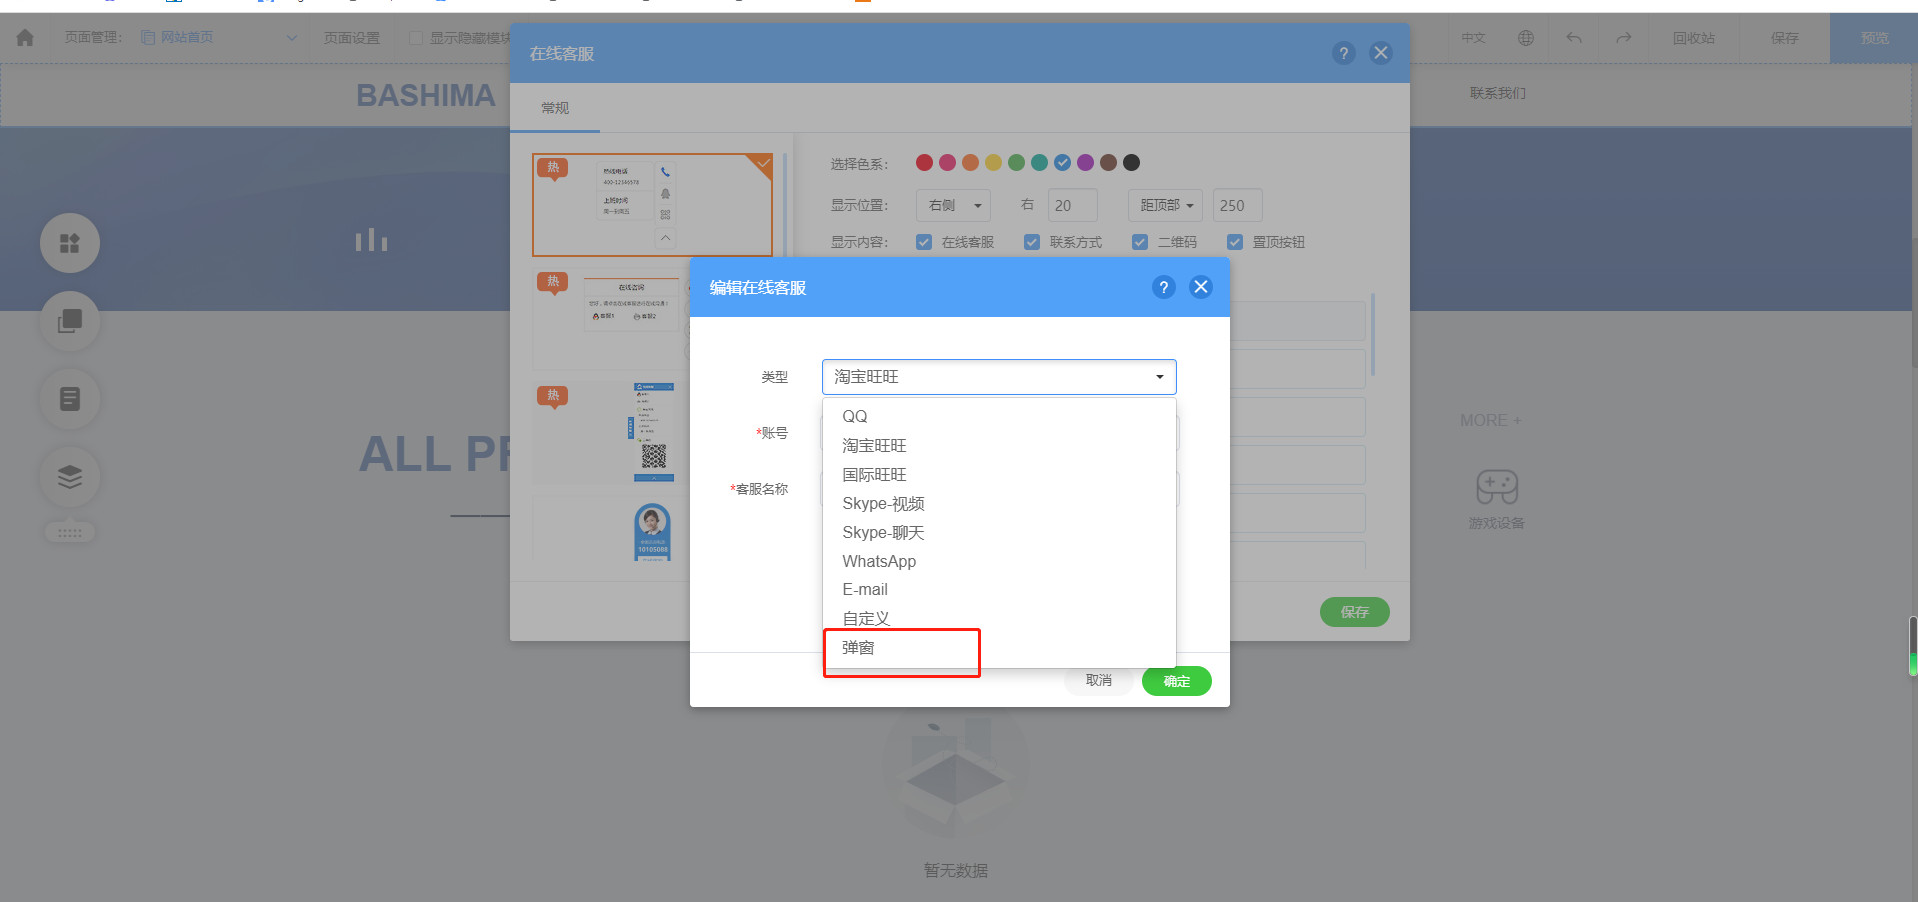Open the 类型 dropdown showing 淘宝旺旺

coord(998,377)
